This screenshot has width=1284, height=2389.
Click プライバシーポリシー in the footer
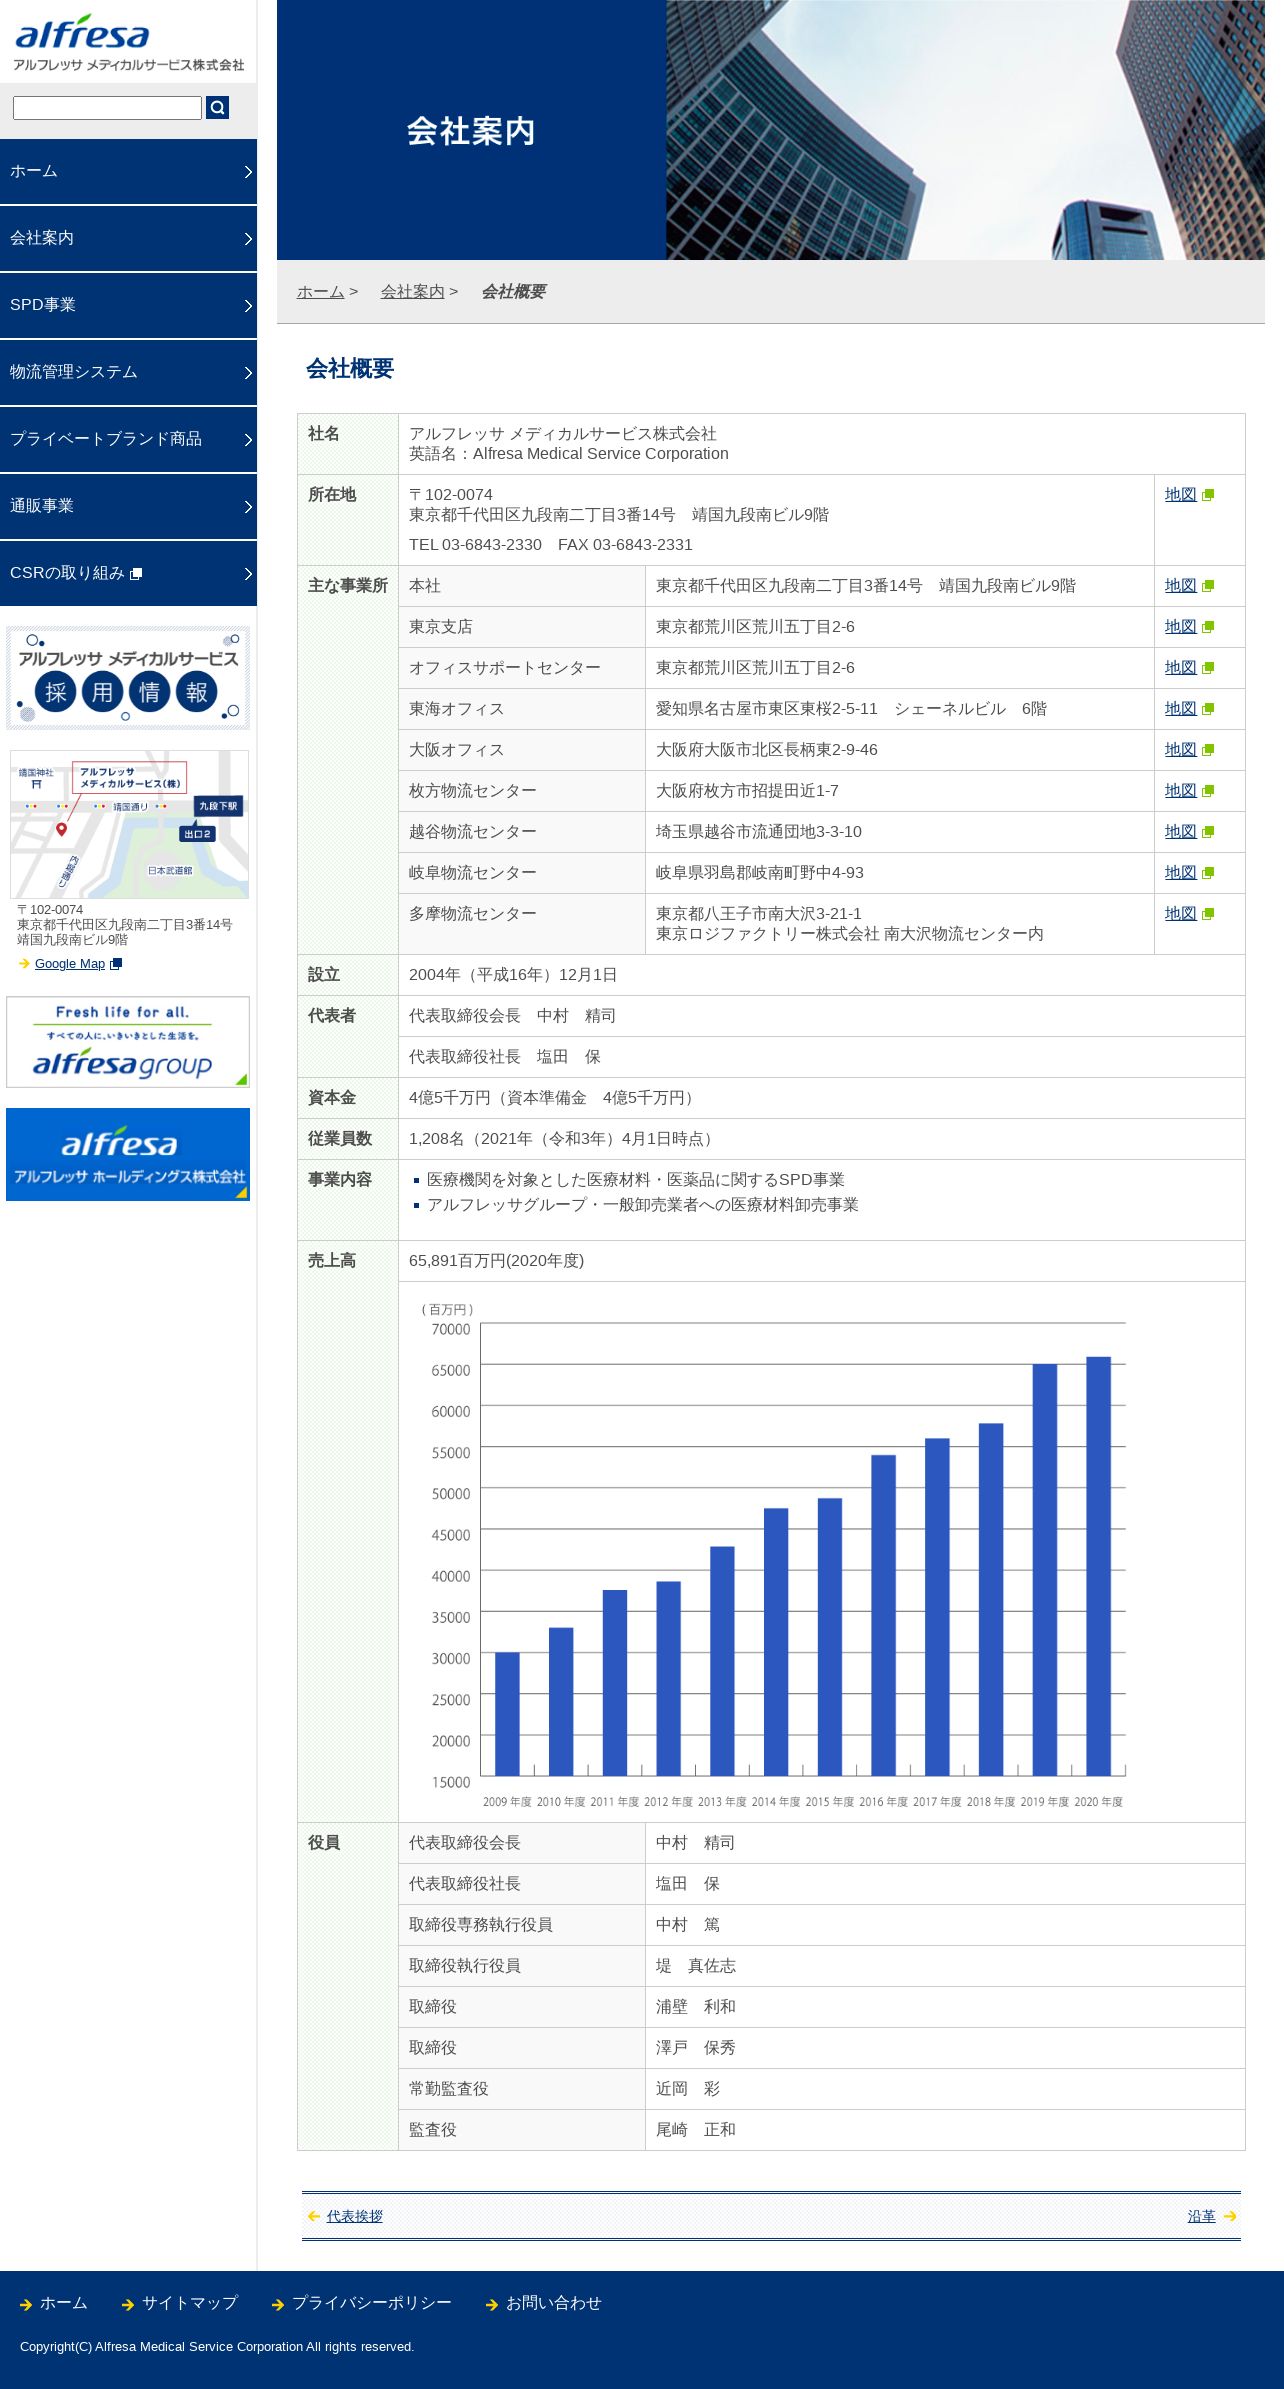tap(372, 2303)
